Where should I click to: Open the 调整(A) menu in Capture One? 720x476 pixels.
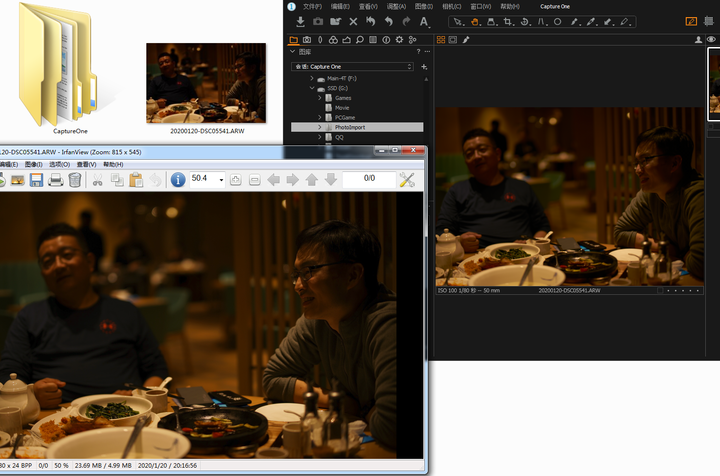[396, 6]
